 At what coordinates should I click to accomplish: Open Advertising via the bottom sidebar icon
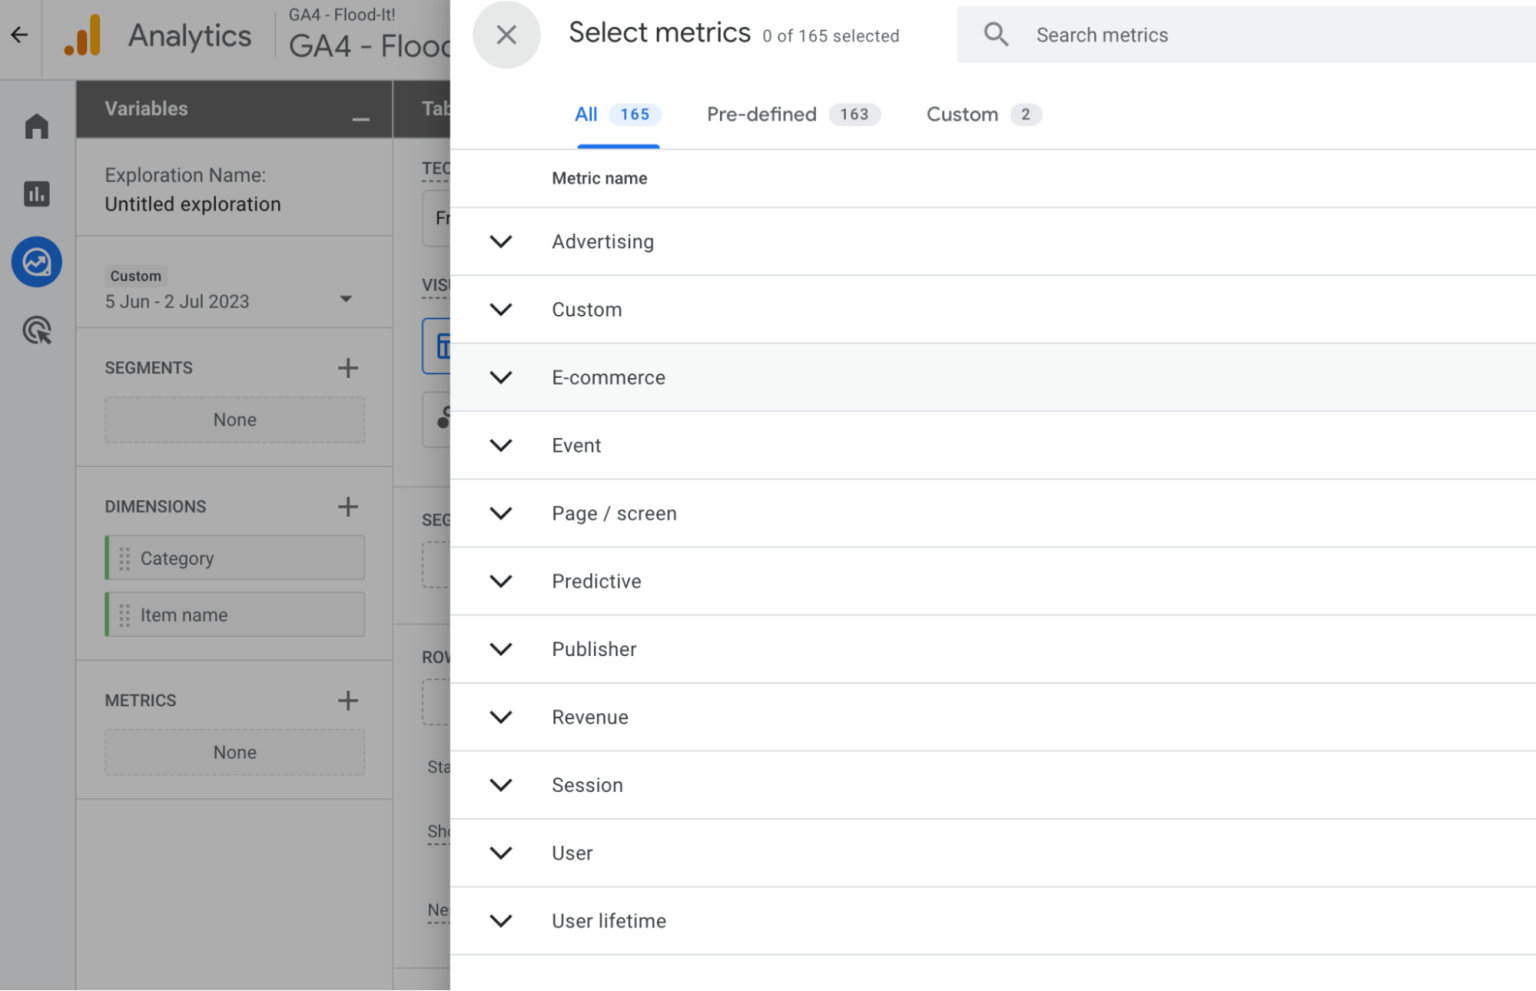tap(37, 330)
